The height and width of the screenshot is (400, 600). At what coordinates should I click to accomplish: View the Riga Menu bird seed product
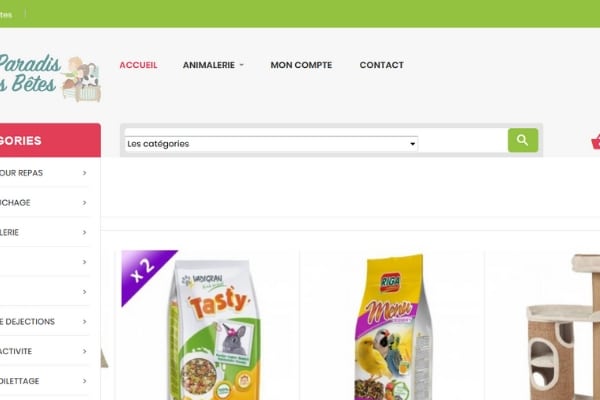click(x=393, y=328)
